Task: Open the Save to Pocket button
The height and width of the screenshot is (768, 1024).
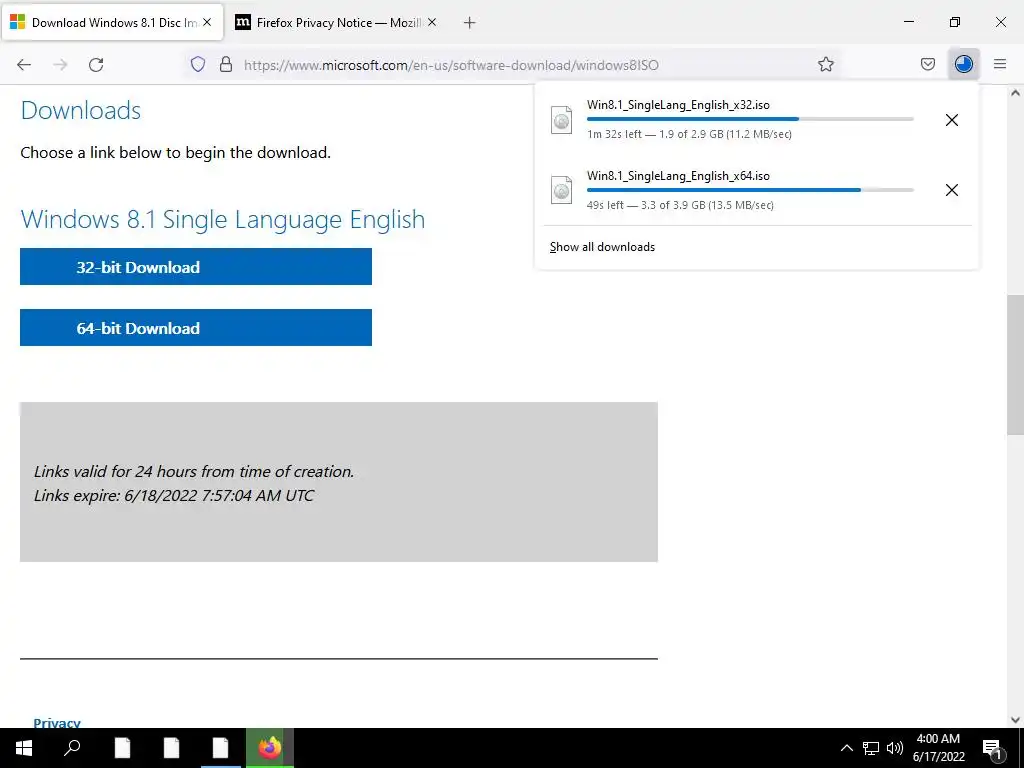Action: point(927,64)
